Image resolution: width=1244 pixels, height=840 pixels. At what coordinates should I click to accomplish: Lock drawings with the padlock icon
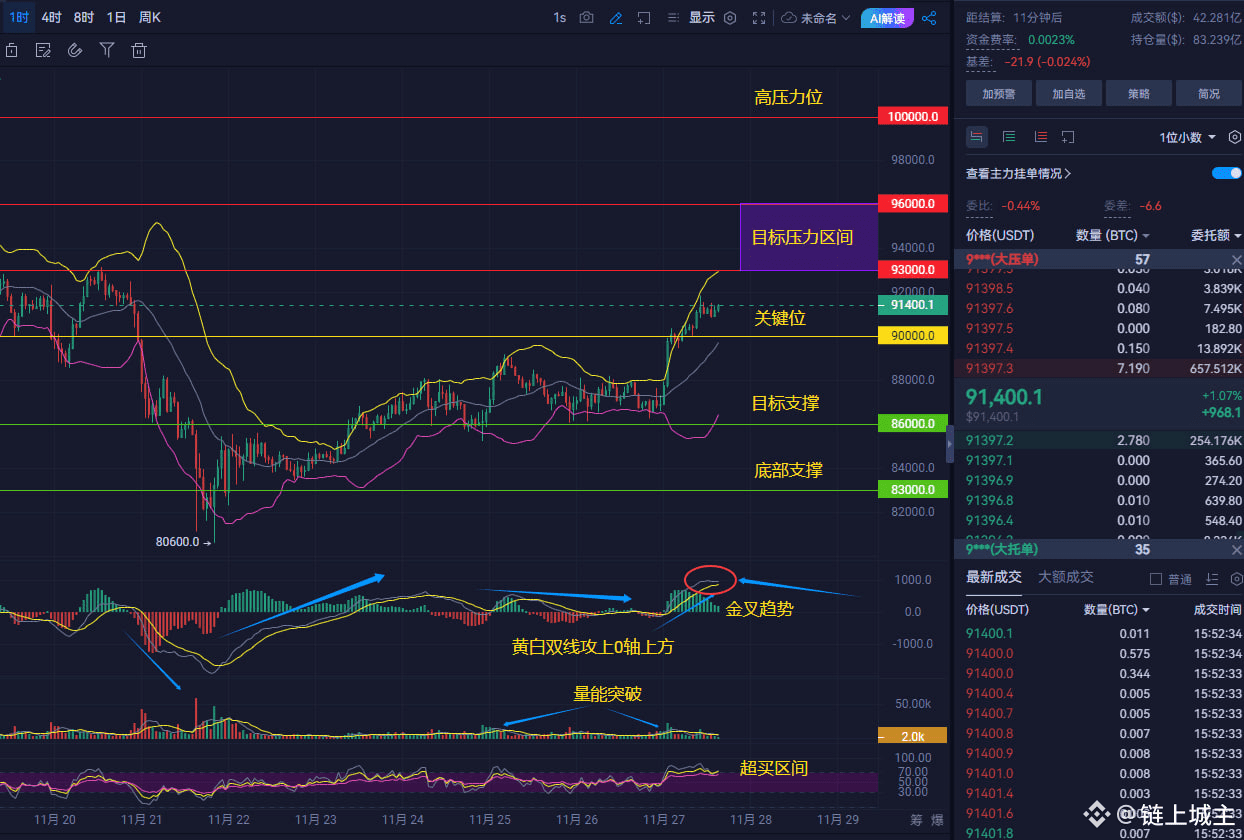pos(11,50)
